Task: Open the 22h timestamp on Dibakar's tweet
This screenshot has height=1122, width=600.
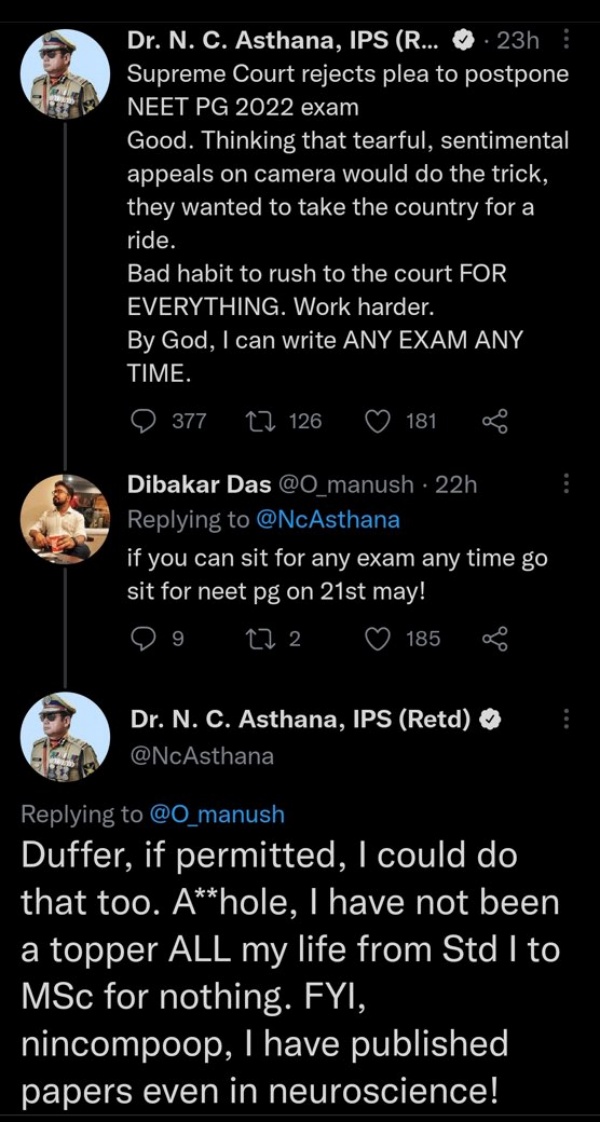Action: 457,484
